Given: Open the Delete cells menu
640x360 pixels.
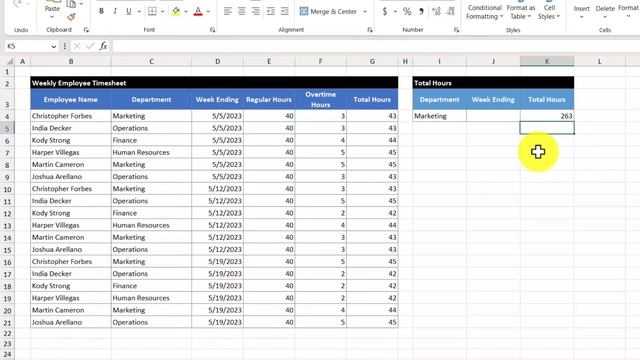Looking at the screenshot, I should tap(605, 11).
